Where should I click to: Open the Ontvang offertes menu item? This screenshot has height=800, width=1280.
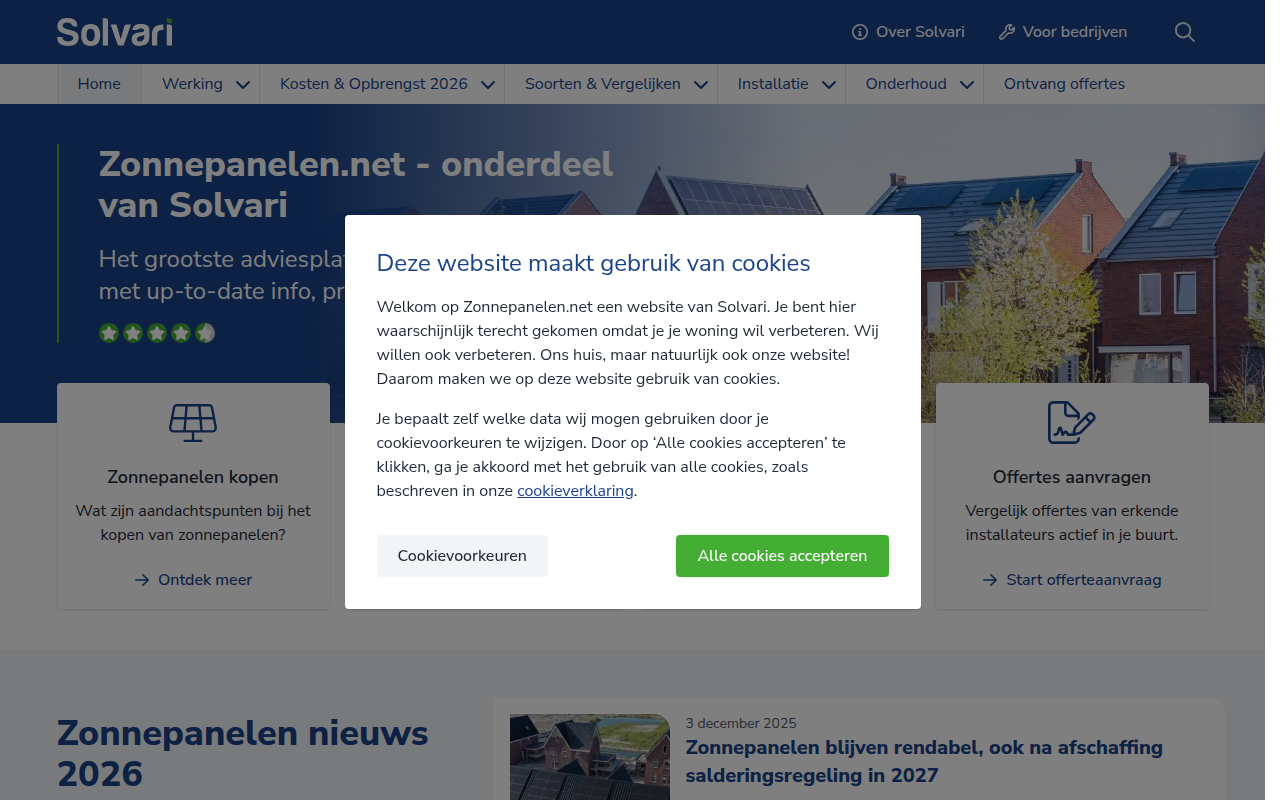click(1064, 84)
